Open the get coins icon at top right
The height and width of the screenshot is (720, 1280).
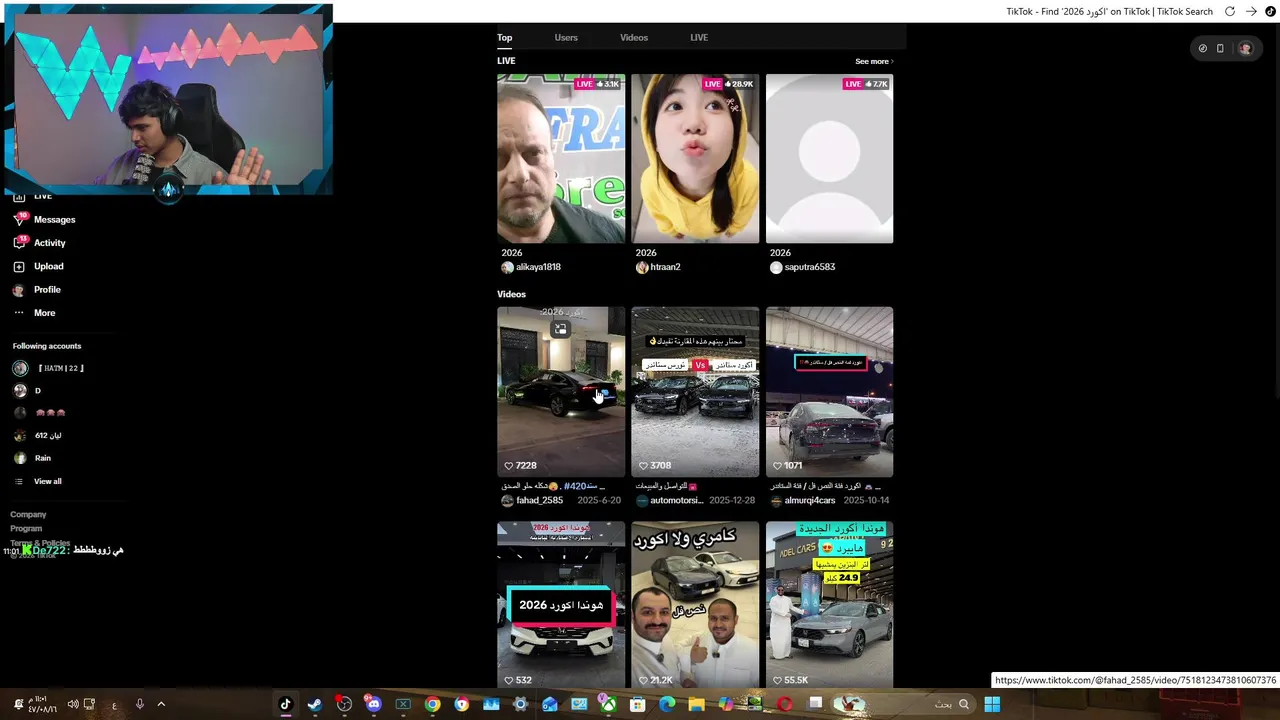1202,48
